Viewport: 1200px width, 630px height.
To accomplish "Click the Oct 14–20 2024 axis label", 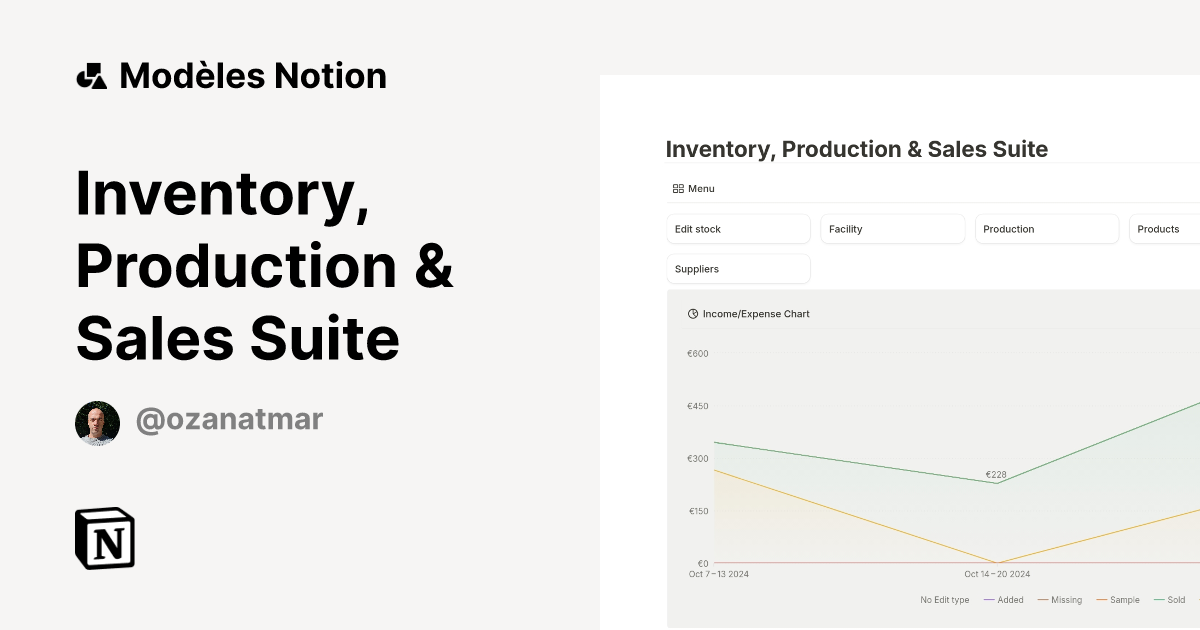I will (996, 573).
